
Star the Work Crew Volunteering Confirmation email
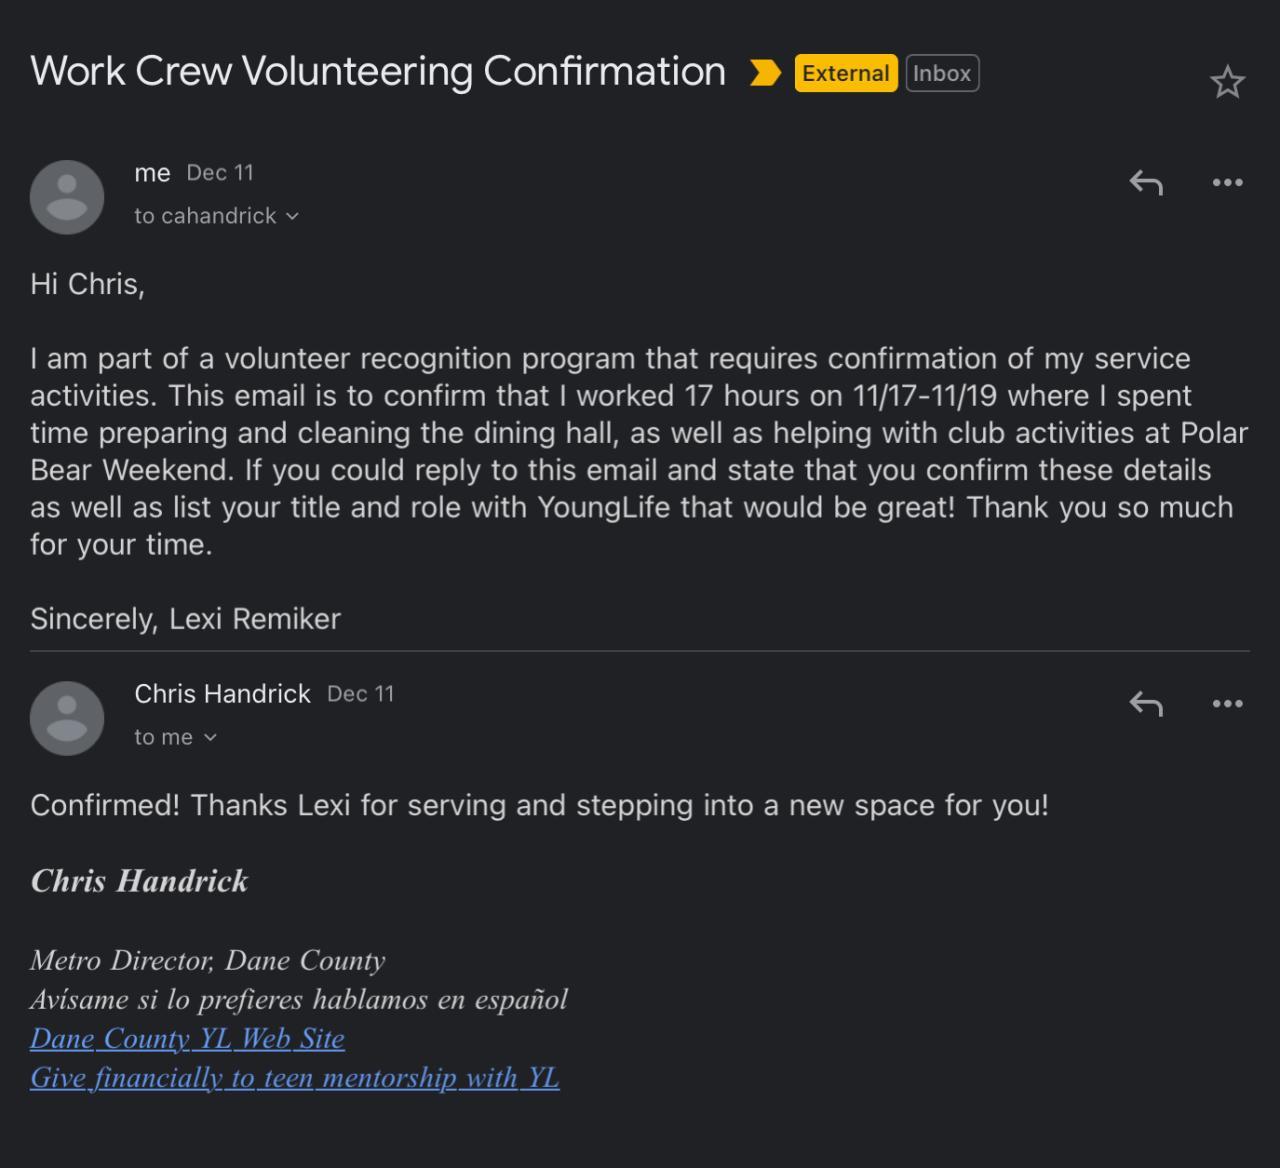1227,82
